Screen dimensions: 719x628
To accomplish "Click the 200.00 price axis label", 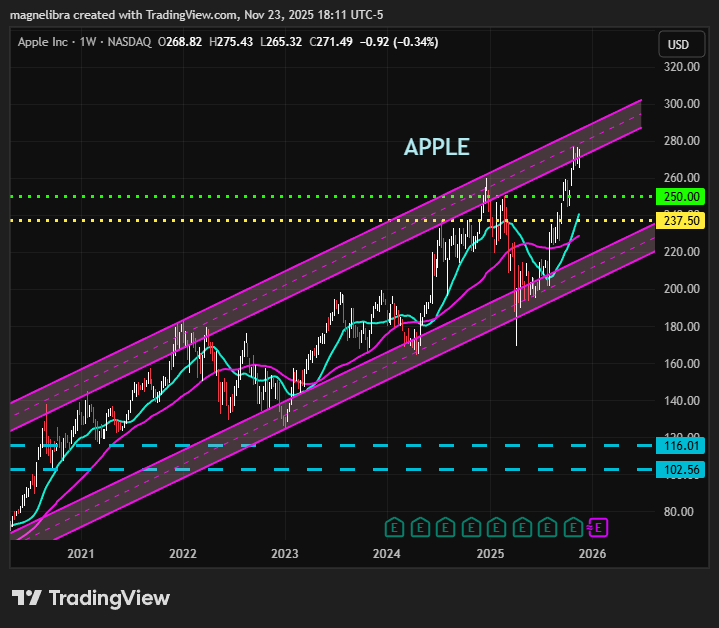I will point(682,289).
